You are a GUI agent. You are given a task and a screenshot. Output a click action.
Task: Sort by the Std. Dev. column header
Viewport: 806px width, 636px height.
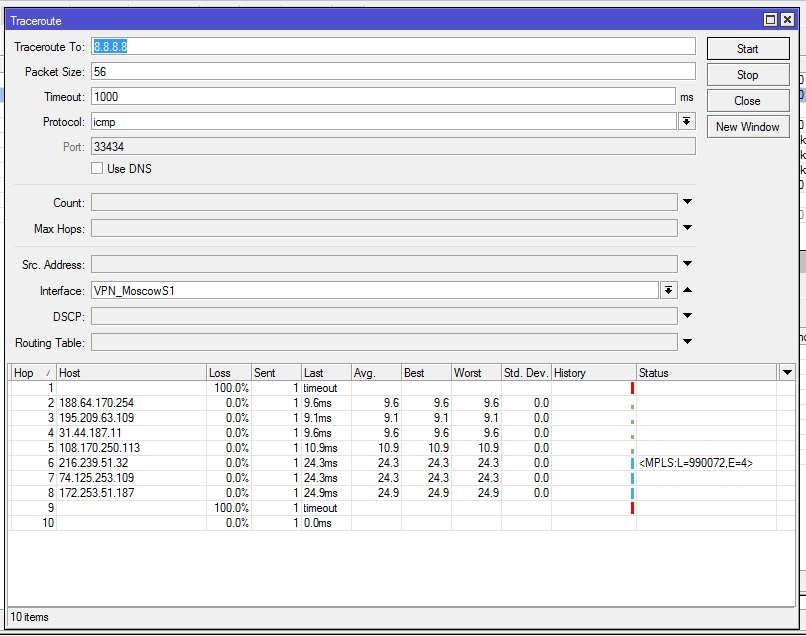coord(526,373)
